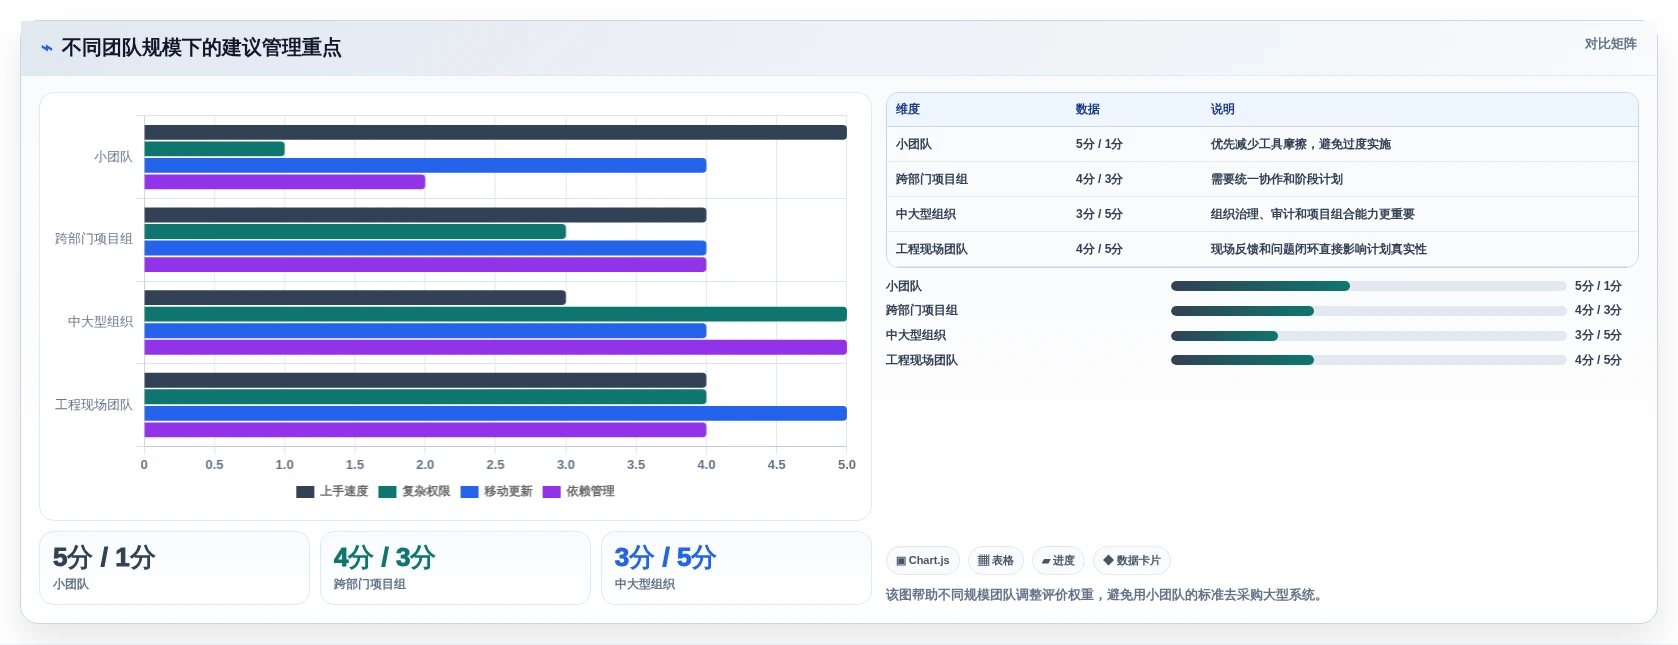Image resolution: width=1678 pixels, height=645 pixels.
Task: Click 小团队 green 复杂权限 chart bar
Action: click(x=214, y=149)
